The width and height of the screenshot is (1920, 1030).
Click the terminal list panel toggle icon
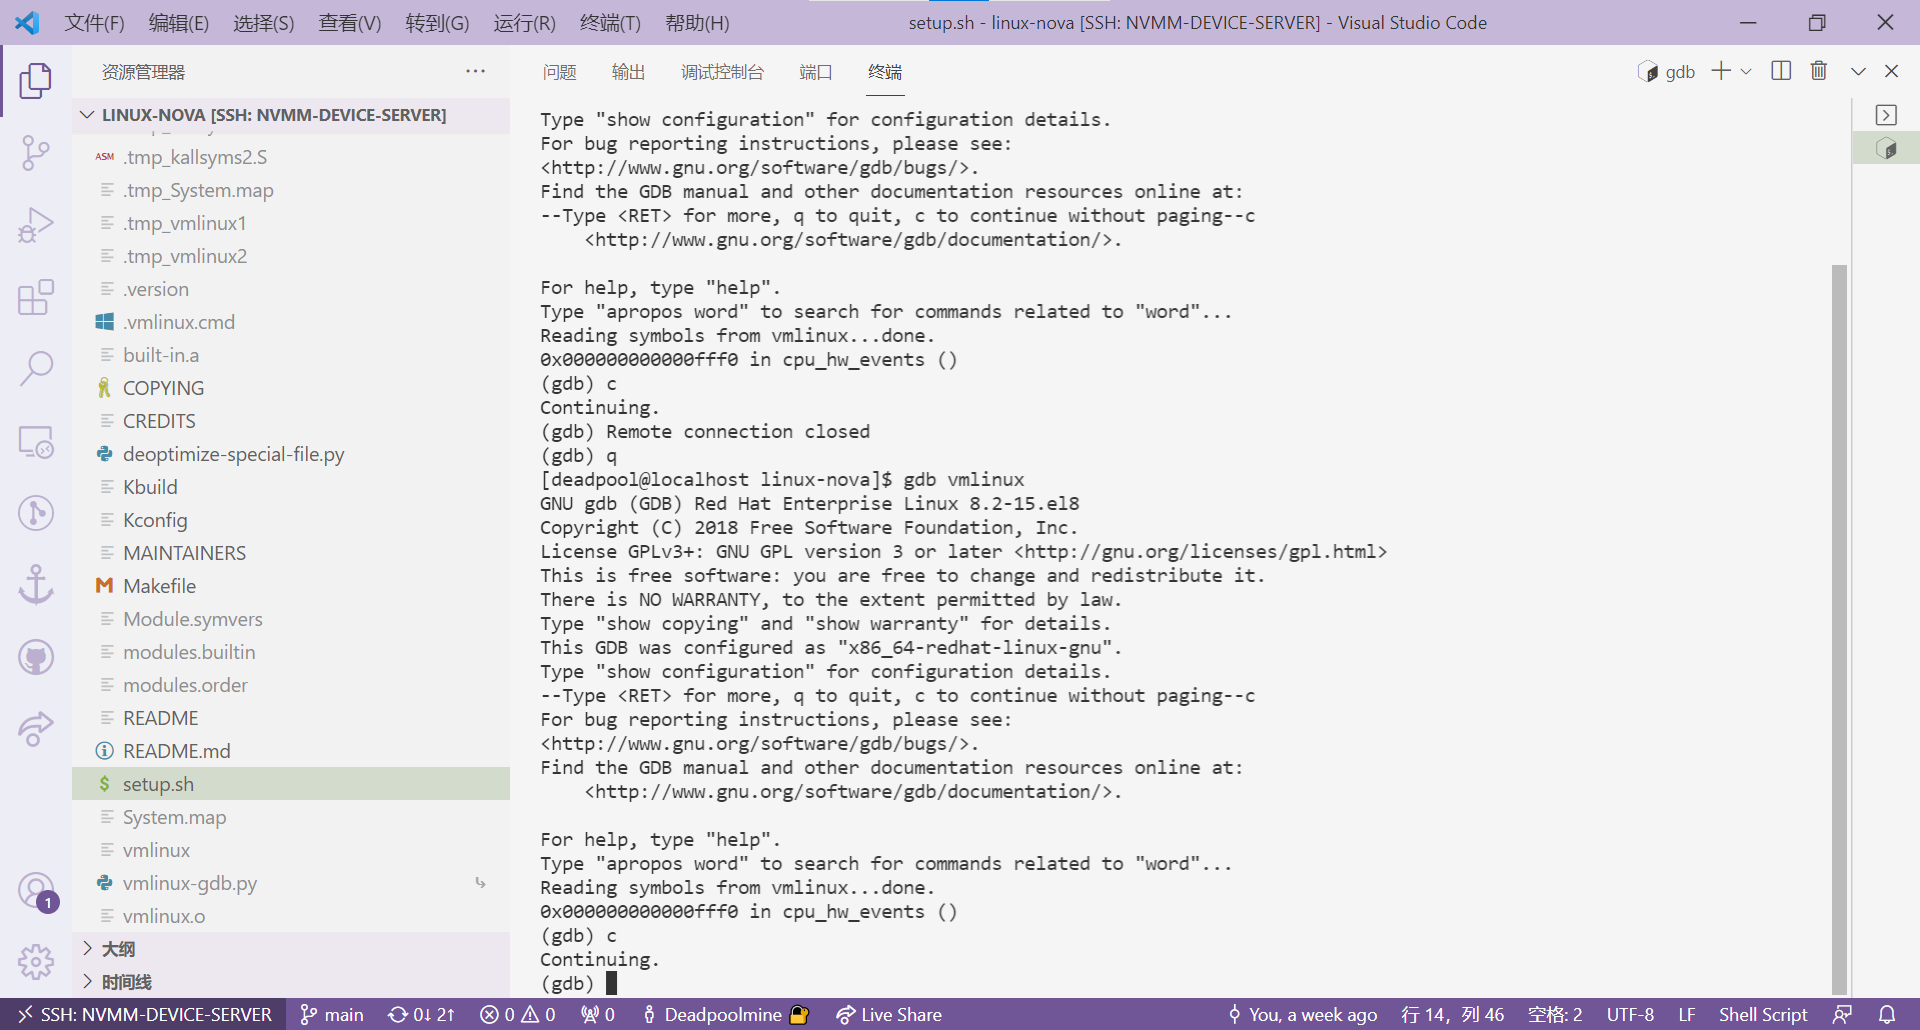(1886, 115)
